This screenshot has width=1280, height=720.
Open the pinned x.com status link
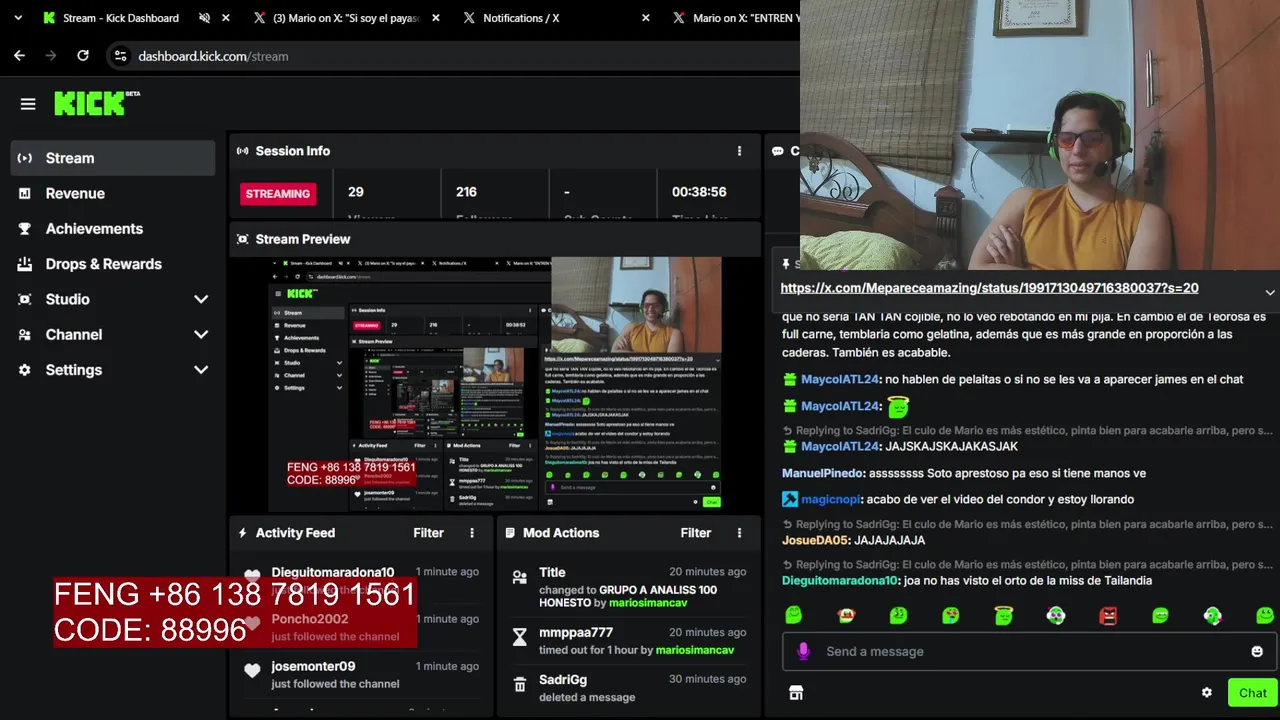(989, 288)
